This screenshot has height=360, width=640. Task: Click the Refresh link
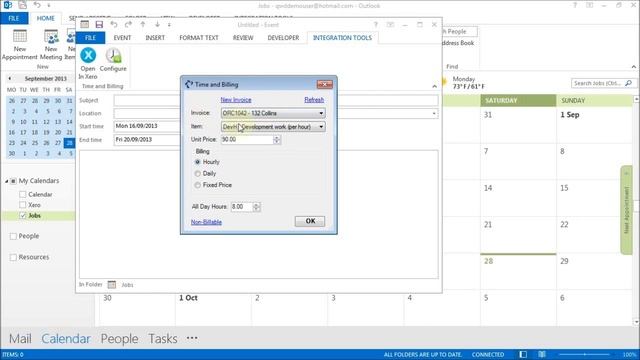314,100
